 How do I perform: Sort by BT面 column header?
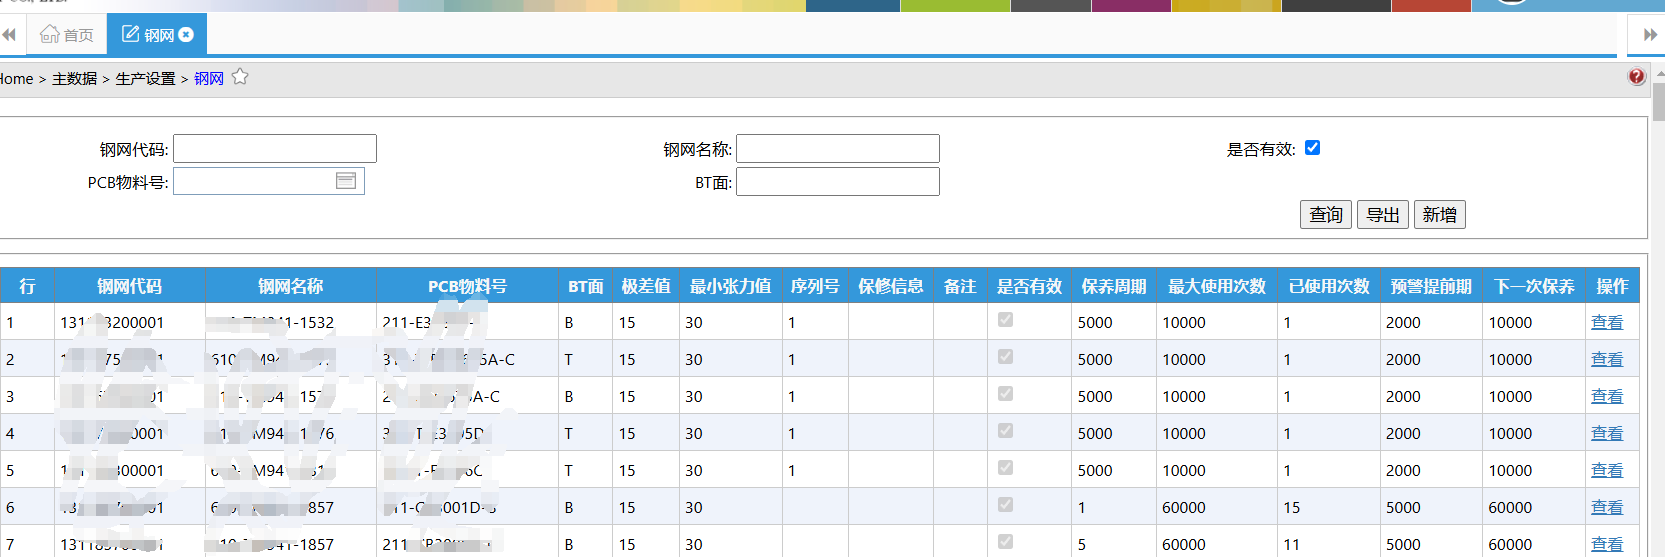click(x=585, y=286)
